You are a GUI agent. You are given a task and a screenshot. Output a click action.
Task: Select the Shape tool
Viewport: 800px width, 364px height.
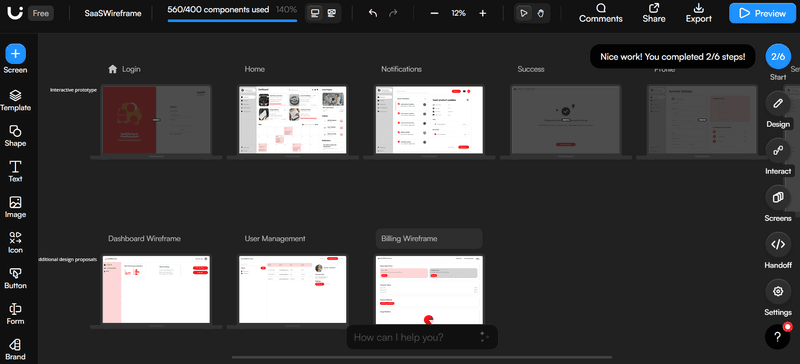[x=15, y=136]
